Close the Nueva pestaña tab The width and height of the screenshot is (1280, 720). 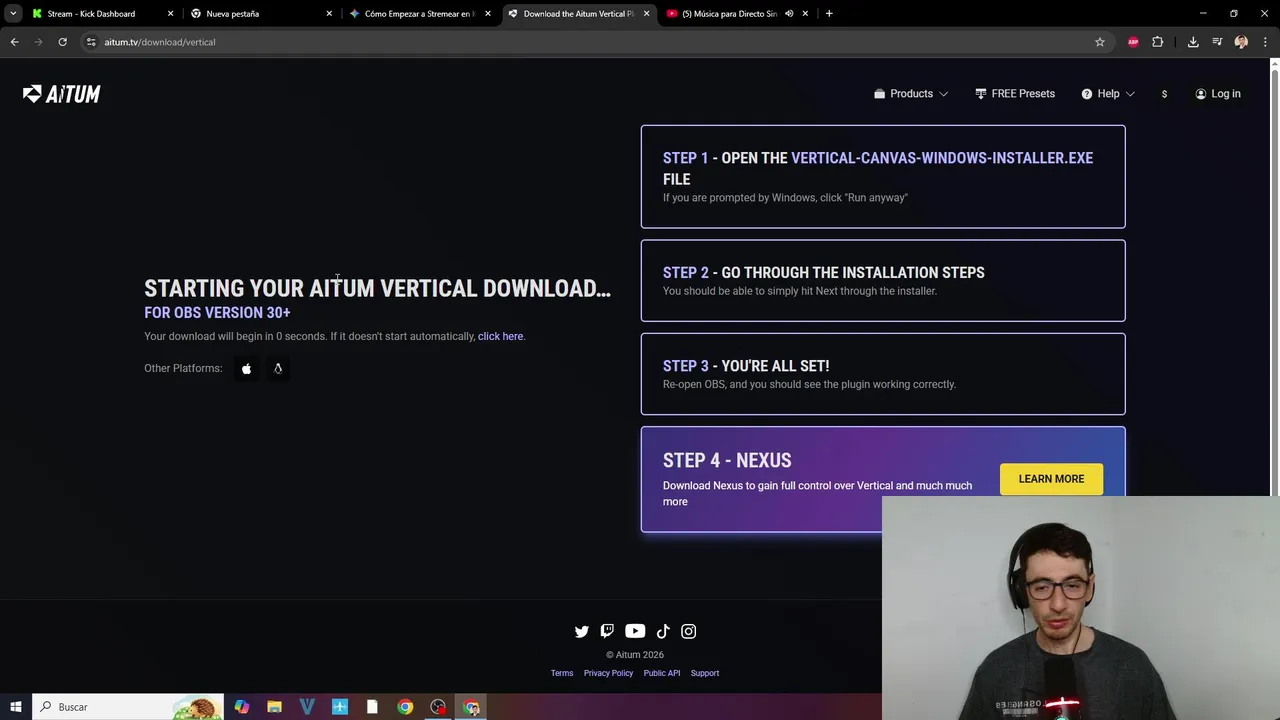pos(329,14)
